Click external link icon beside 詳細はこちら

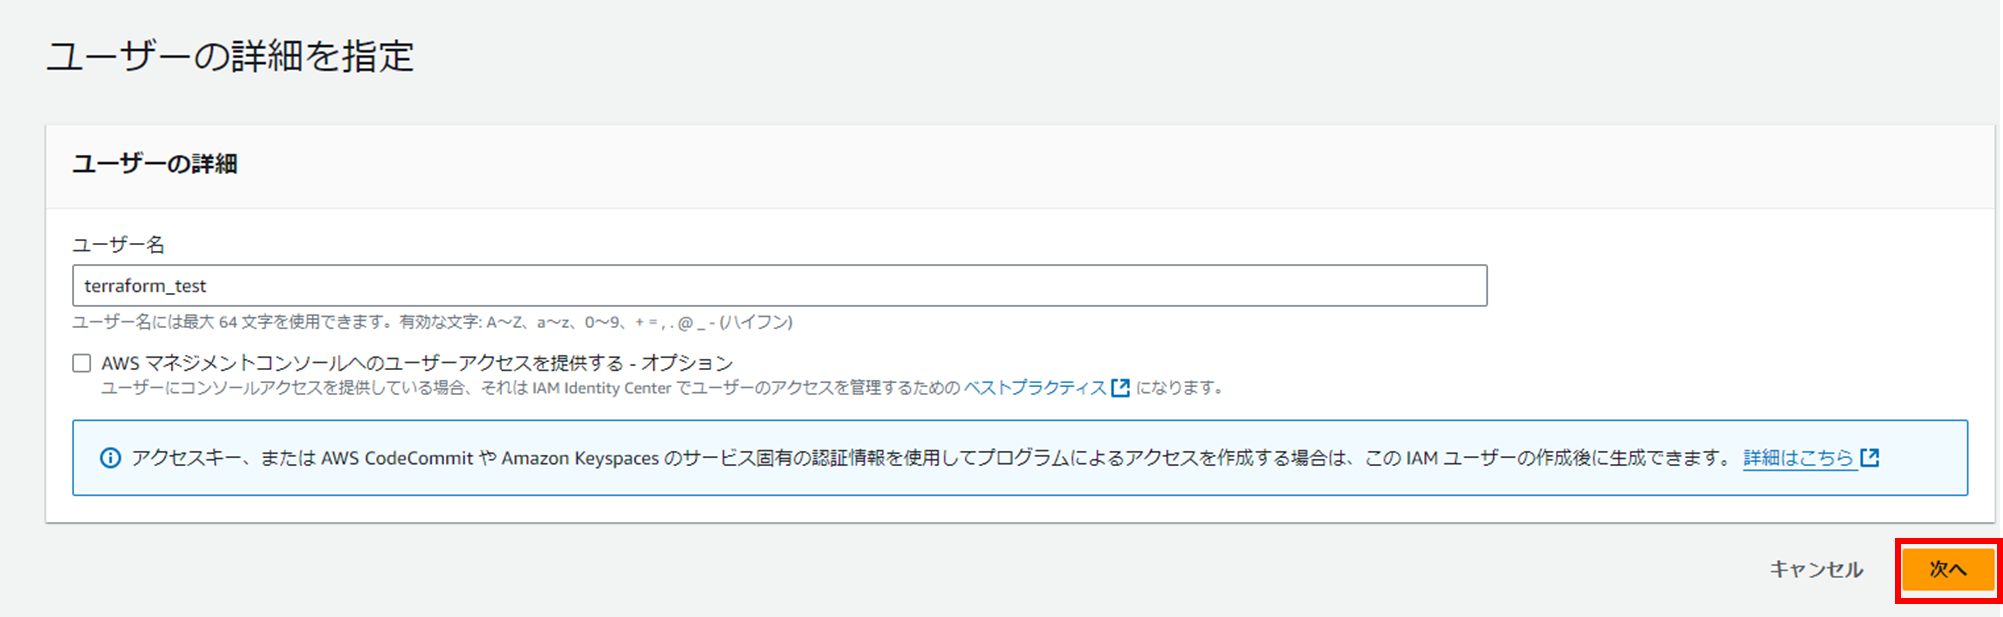(x=1869, y=458)
